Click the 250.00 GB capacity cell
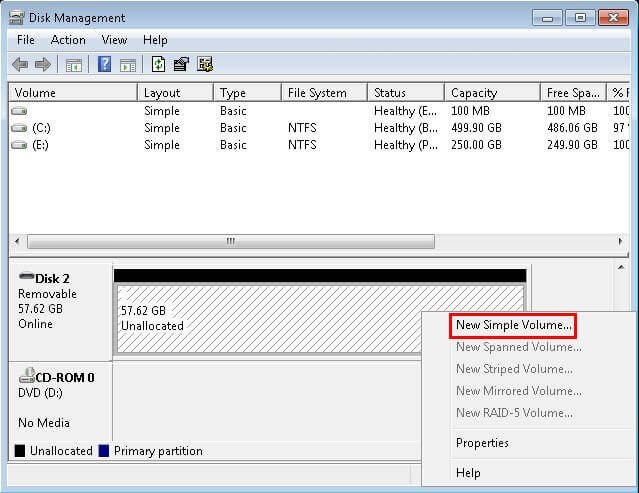The height and width of the screenshot is (493, 639). click(x=476, y=145)
